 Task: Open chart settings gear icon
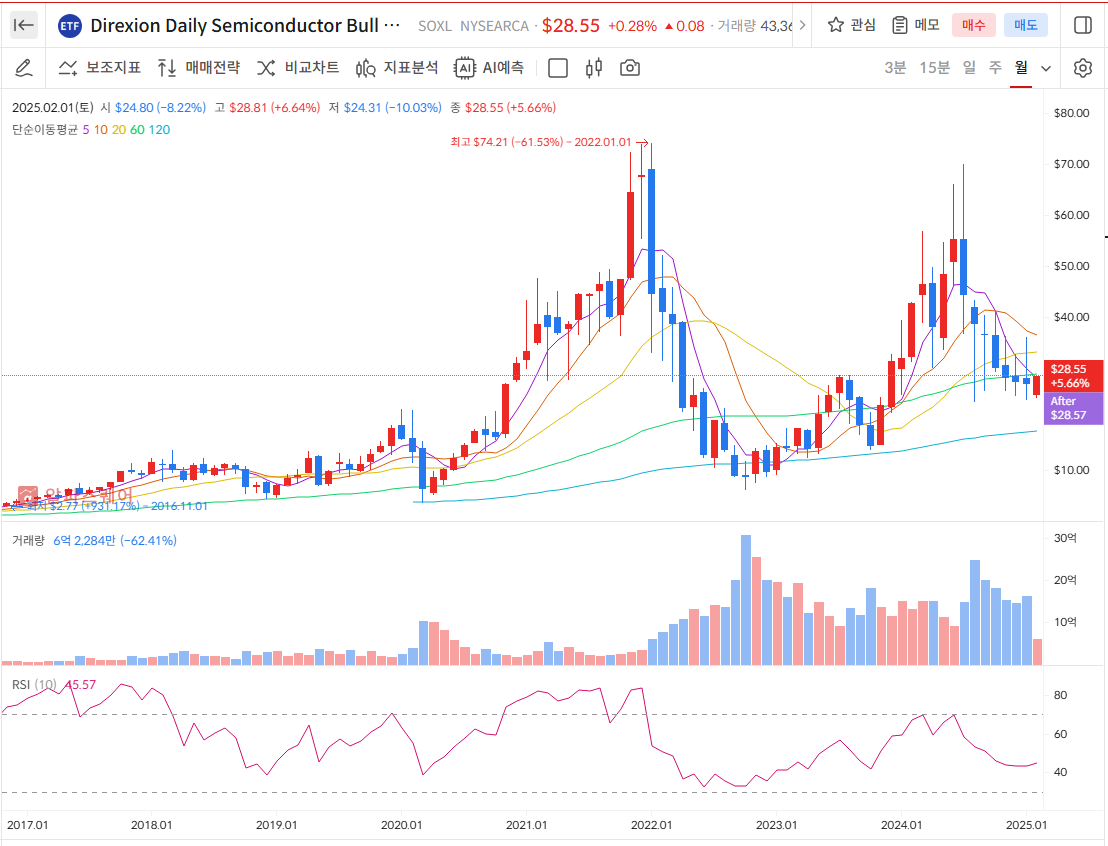click(1083, 68)
